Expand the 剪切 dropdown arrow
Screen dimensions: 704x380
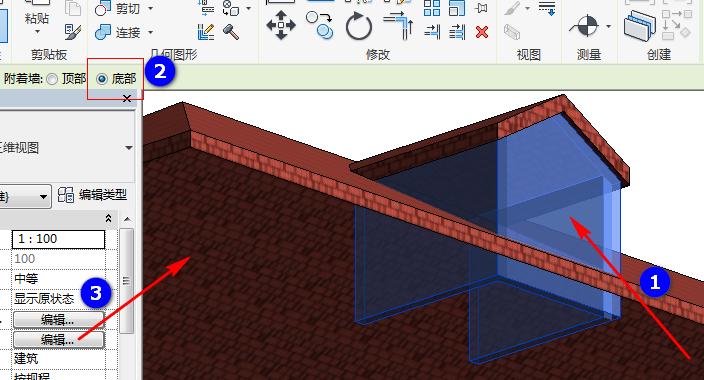point(150,9)
